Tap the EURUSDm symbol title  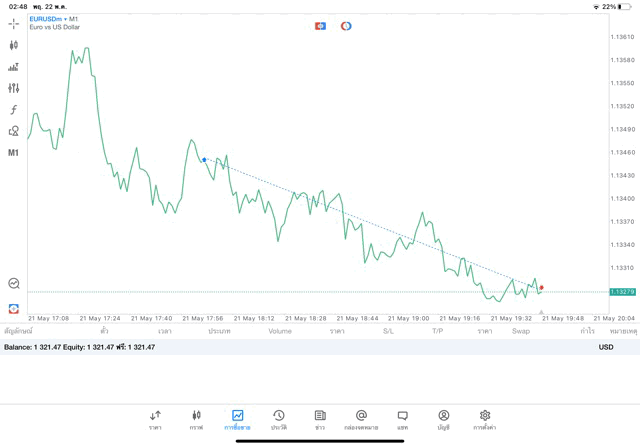[48, 19]
